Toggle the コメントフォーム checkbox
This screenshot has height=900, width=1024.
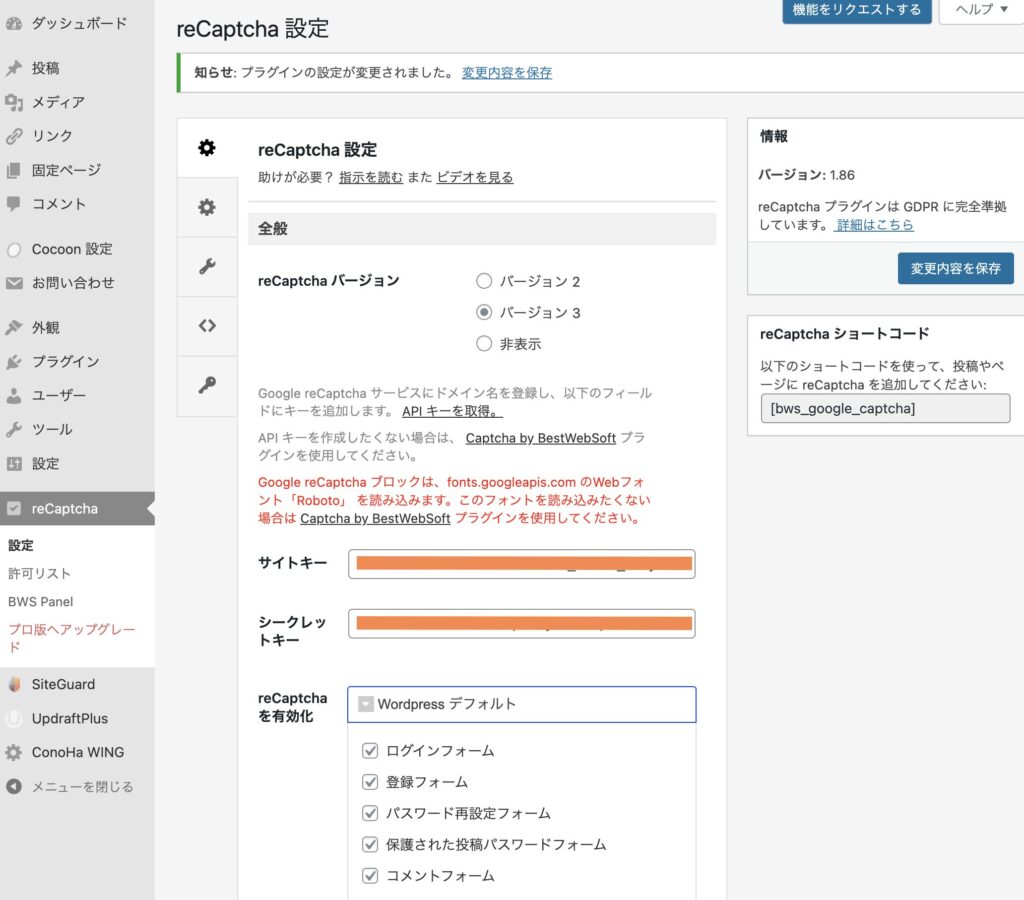tap(370, 876)
